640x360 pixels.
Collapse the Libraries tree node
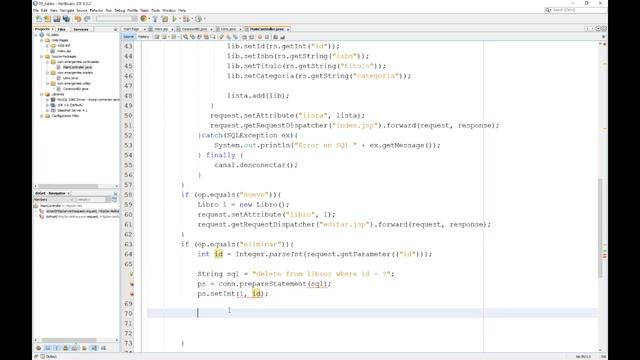tap(42, 94)
